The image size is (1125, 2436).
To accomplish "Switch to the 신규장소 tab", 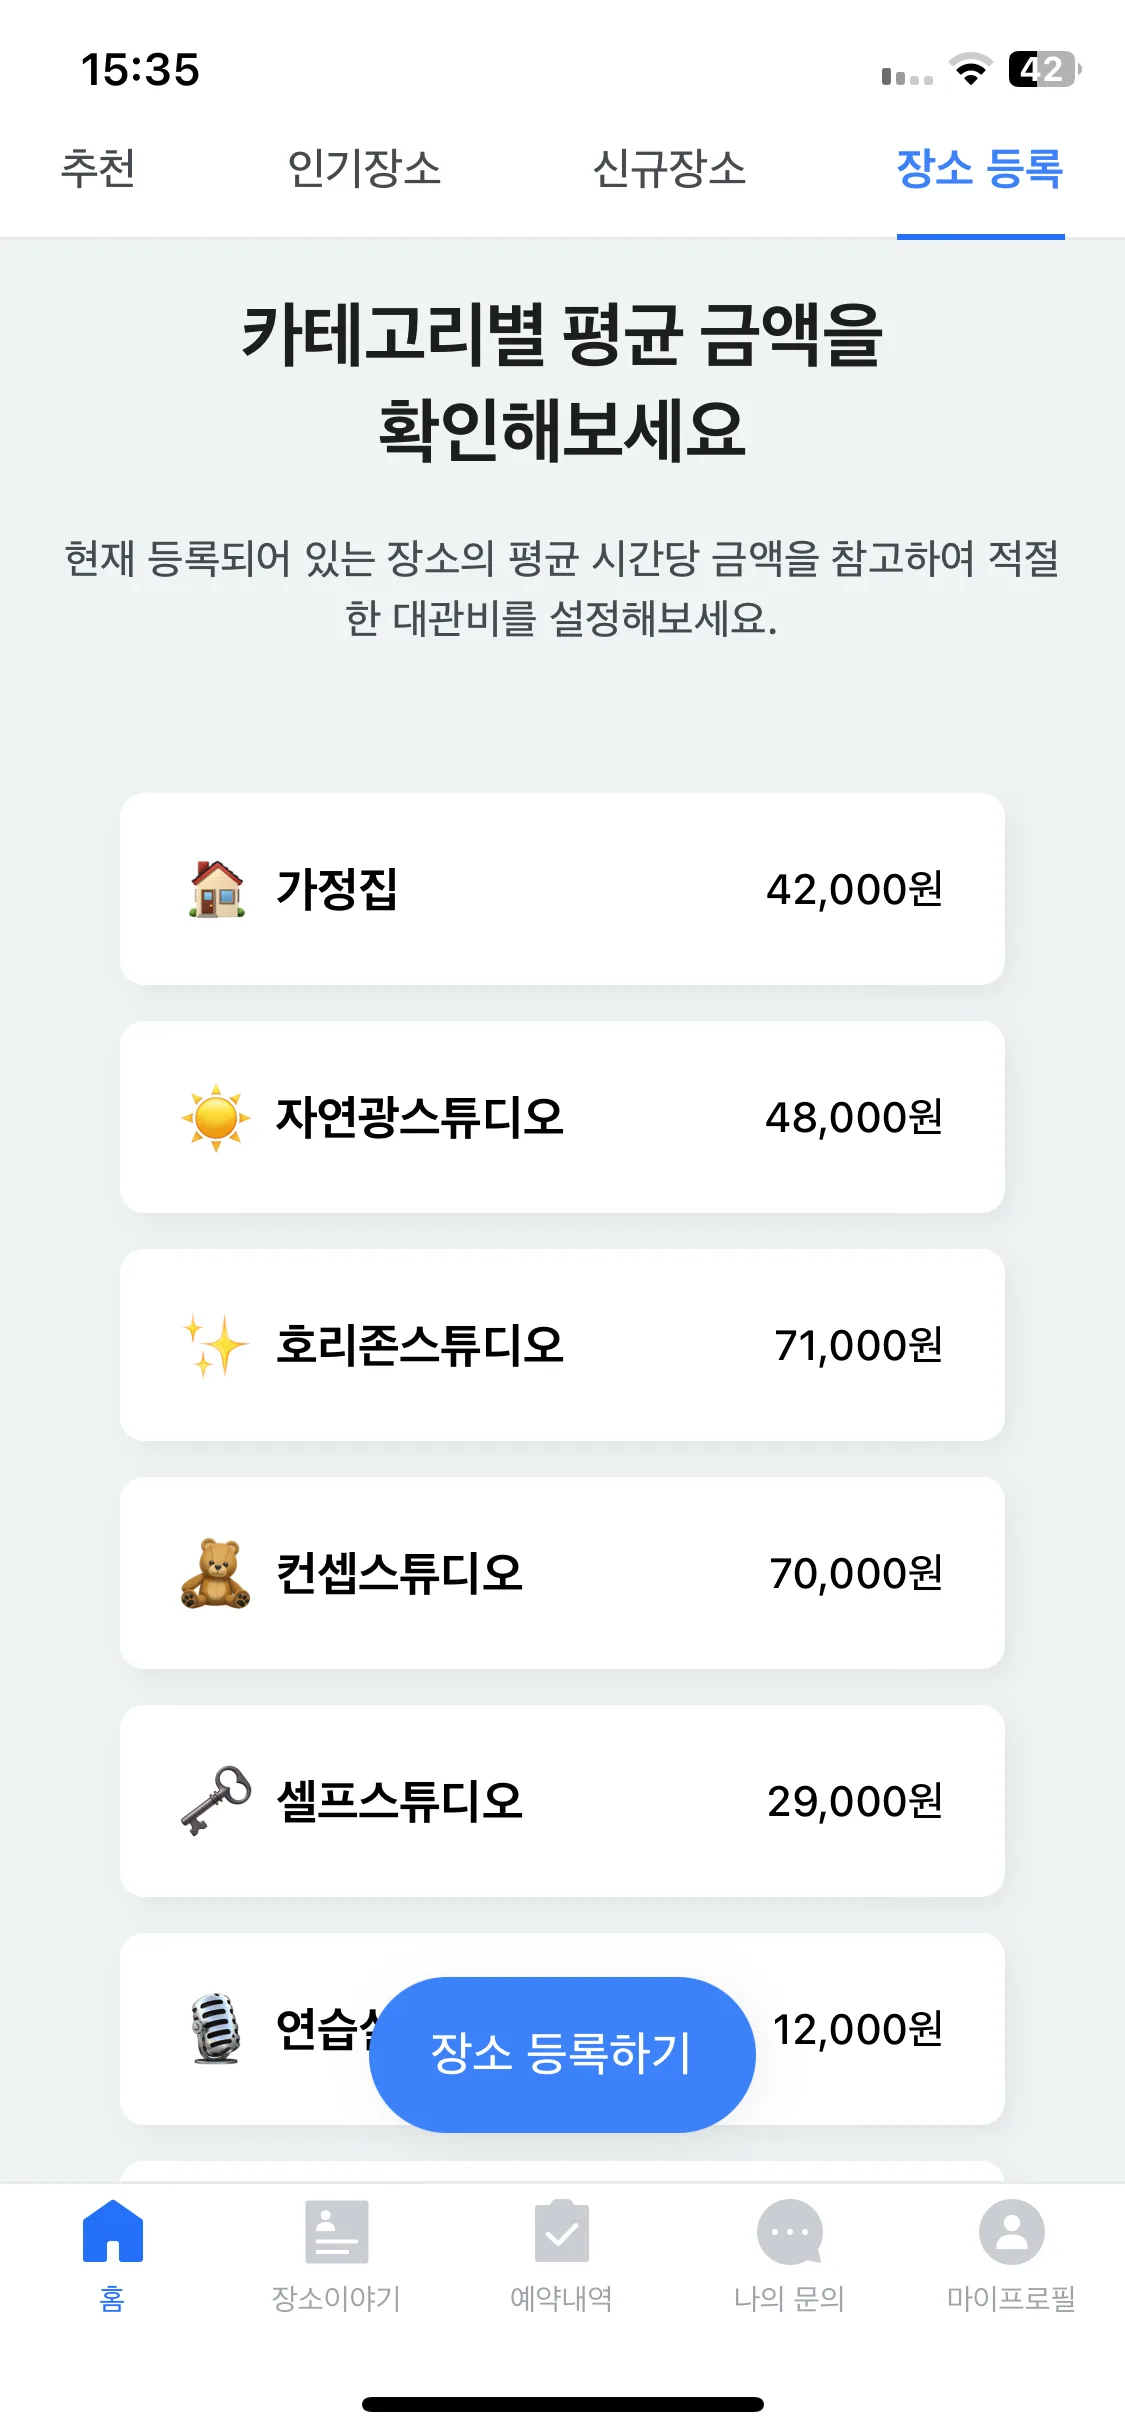I will click(669, 168).
